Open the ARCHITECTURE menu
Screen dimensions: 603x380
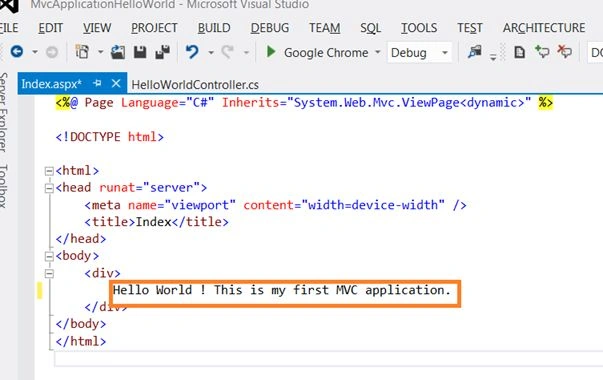coord(544,28)
